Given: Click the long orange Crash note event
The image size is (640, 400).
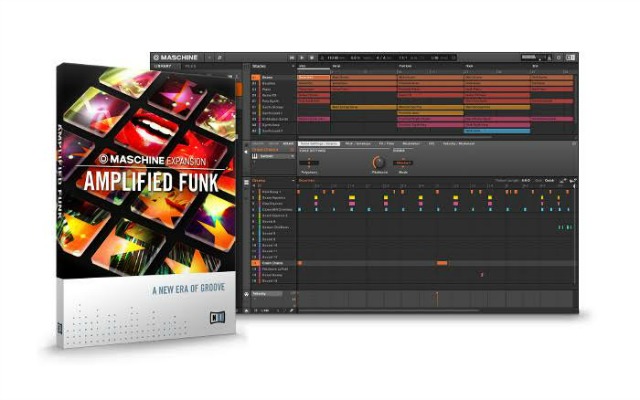Looking at the screenshot, I should coord(442,263).
